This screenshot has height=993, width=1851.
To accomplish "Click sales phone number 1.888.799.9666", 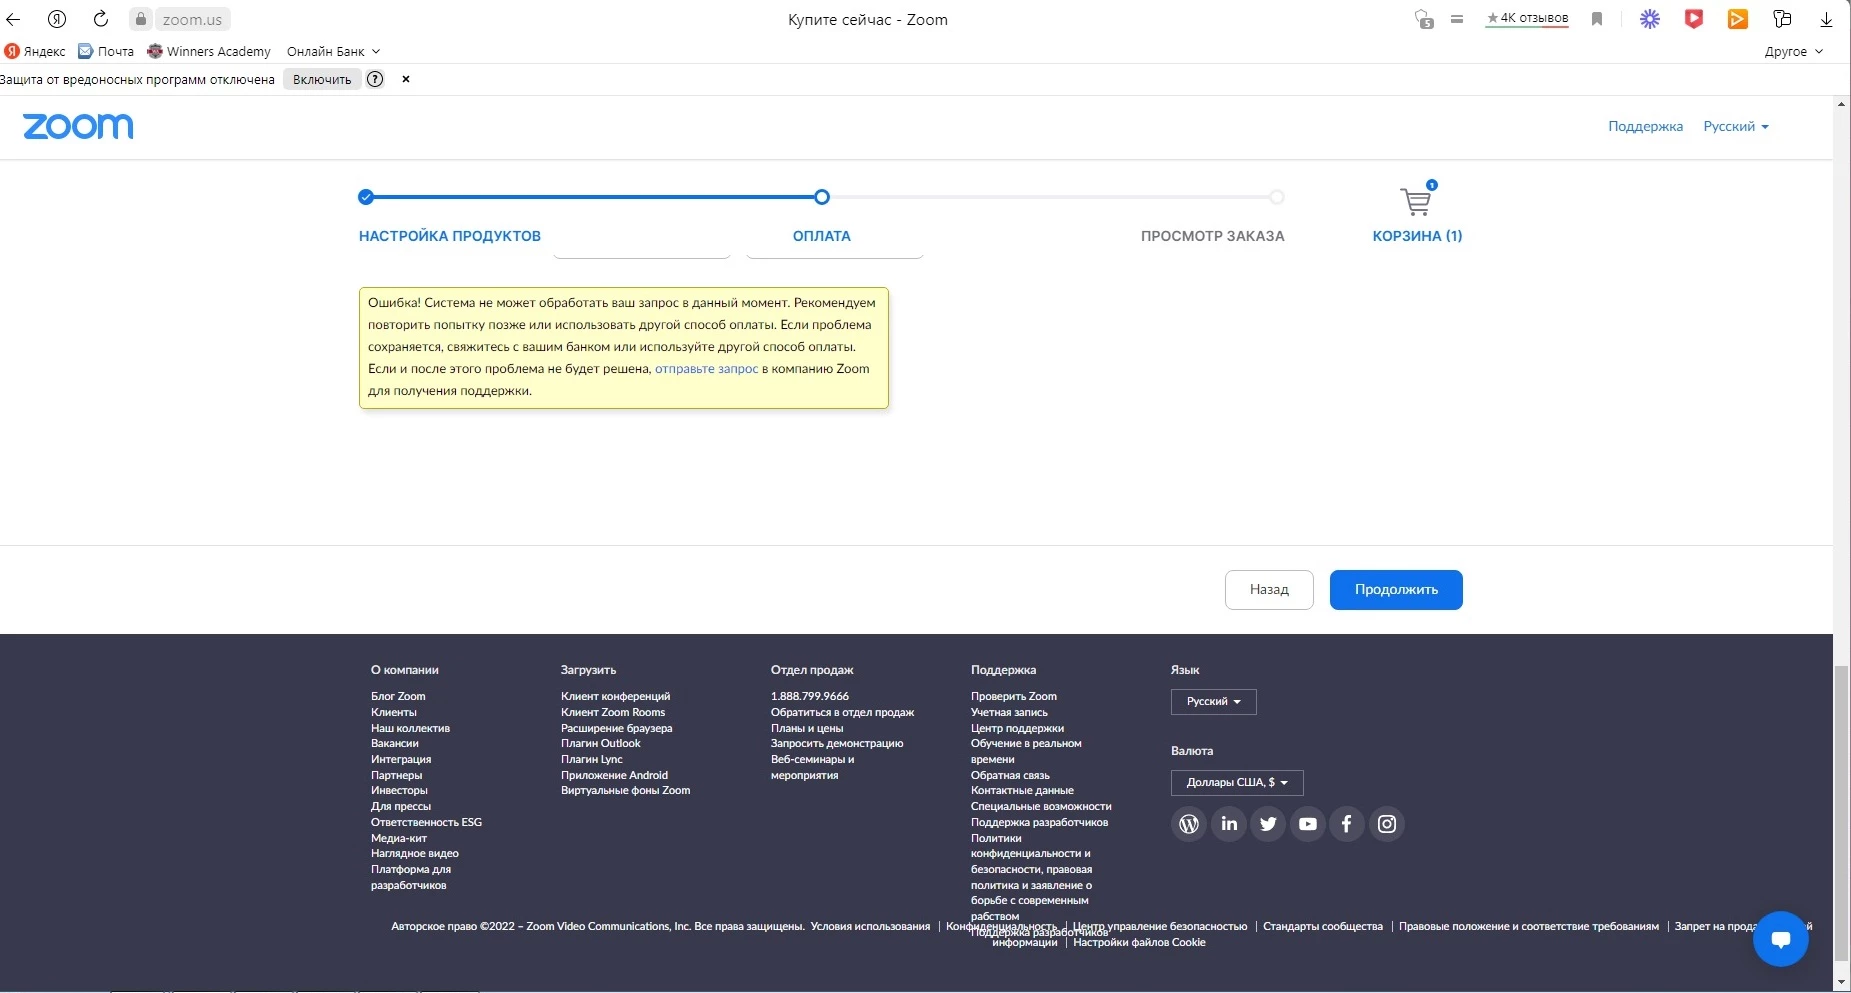I will coord(810,696).
